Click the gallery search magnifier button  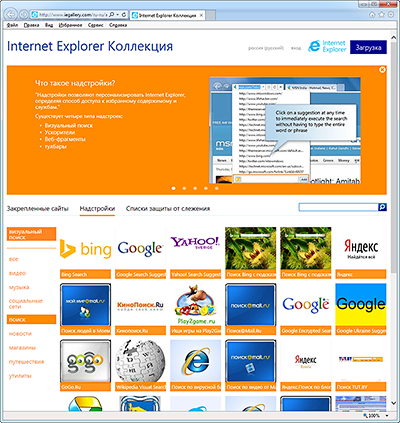pos(382,207)
